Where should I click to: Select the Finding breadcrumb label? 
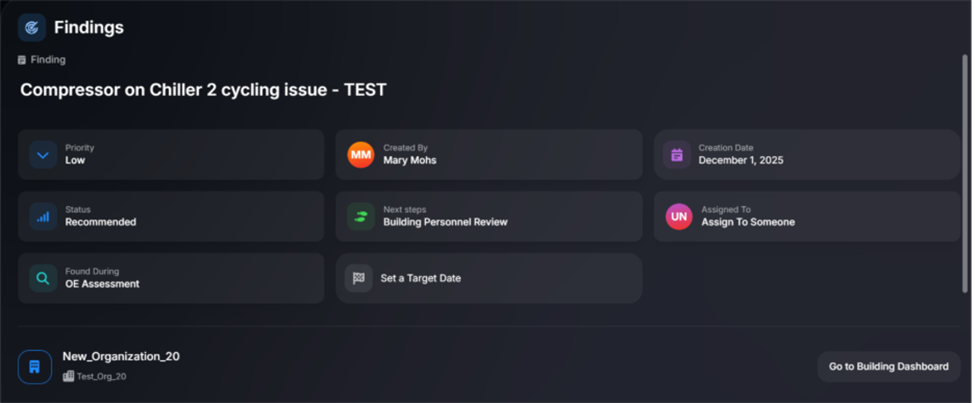pyautogui.click(x=48, y=60)
